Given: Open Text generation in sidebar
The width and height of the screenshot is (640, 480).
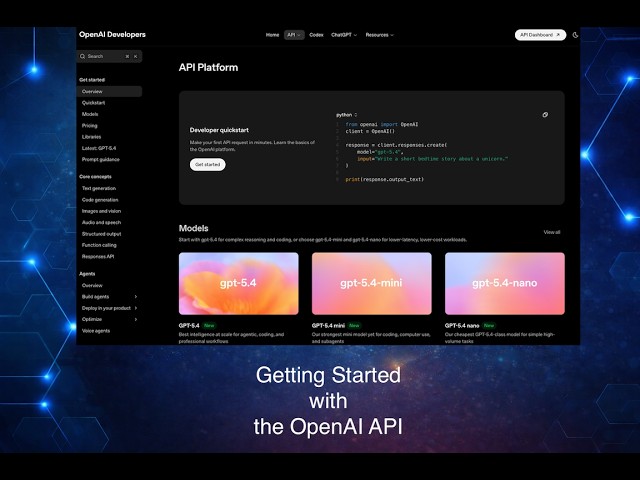Looking at the screenshot, I should 99,189.
